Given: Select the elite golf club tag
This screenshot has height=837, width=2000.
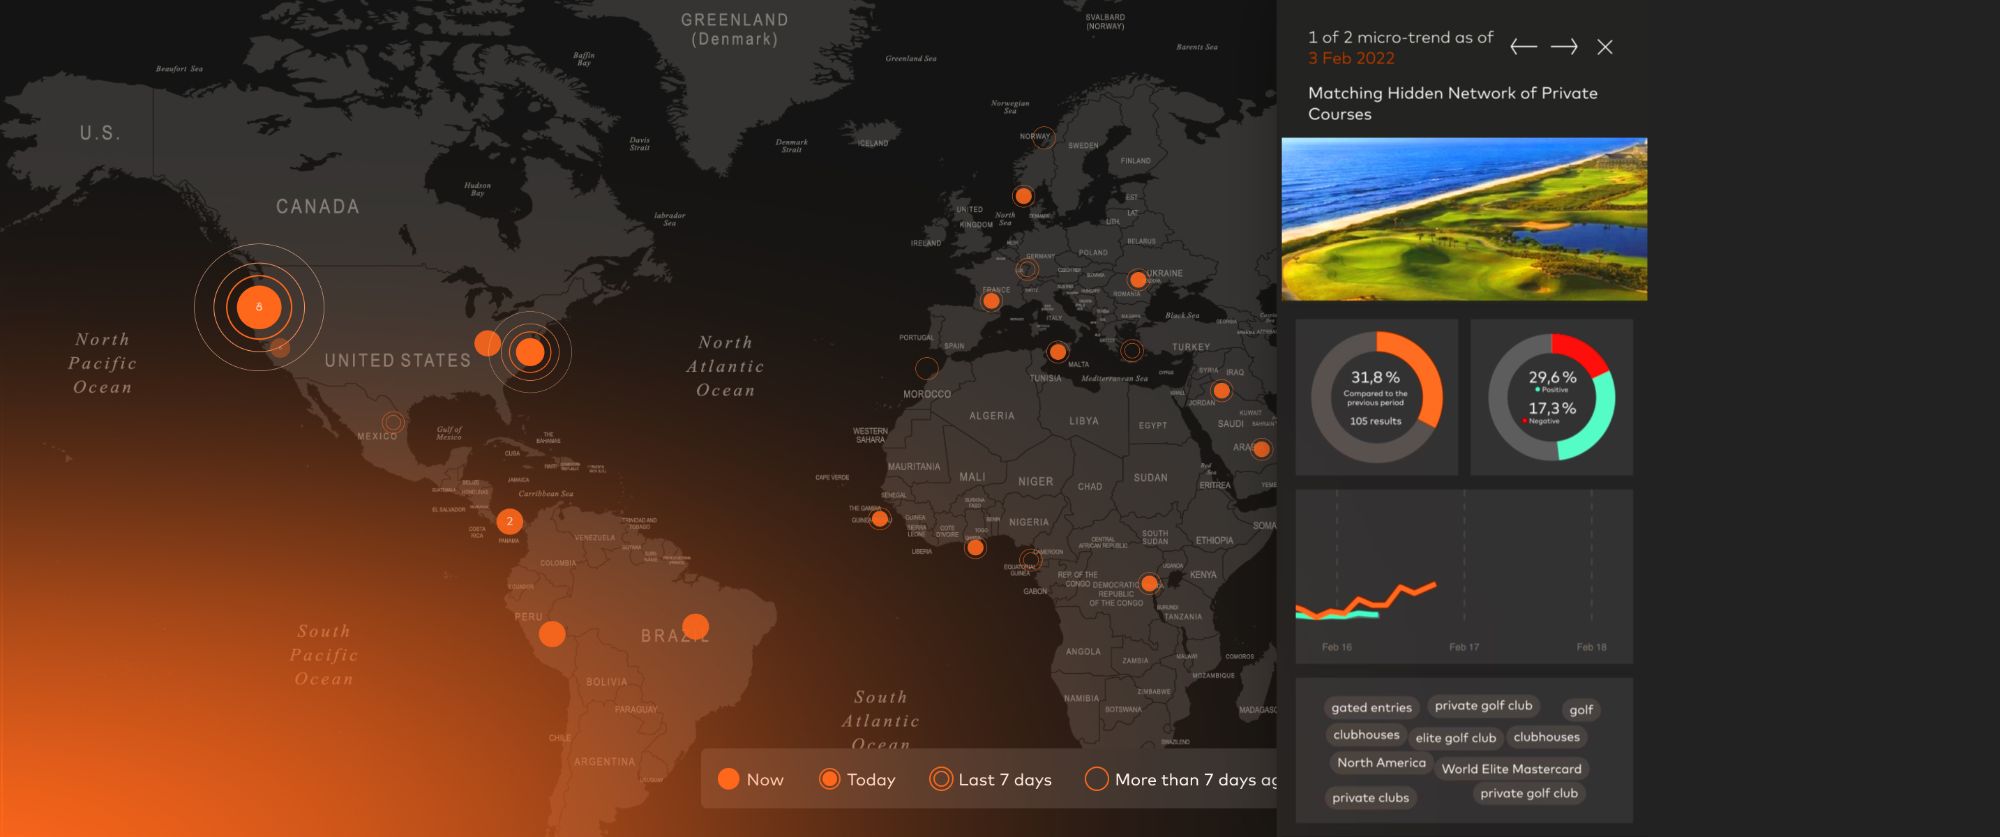Looking at the screenshot, I should pos(1455,738).
